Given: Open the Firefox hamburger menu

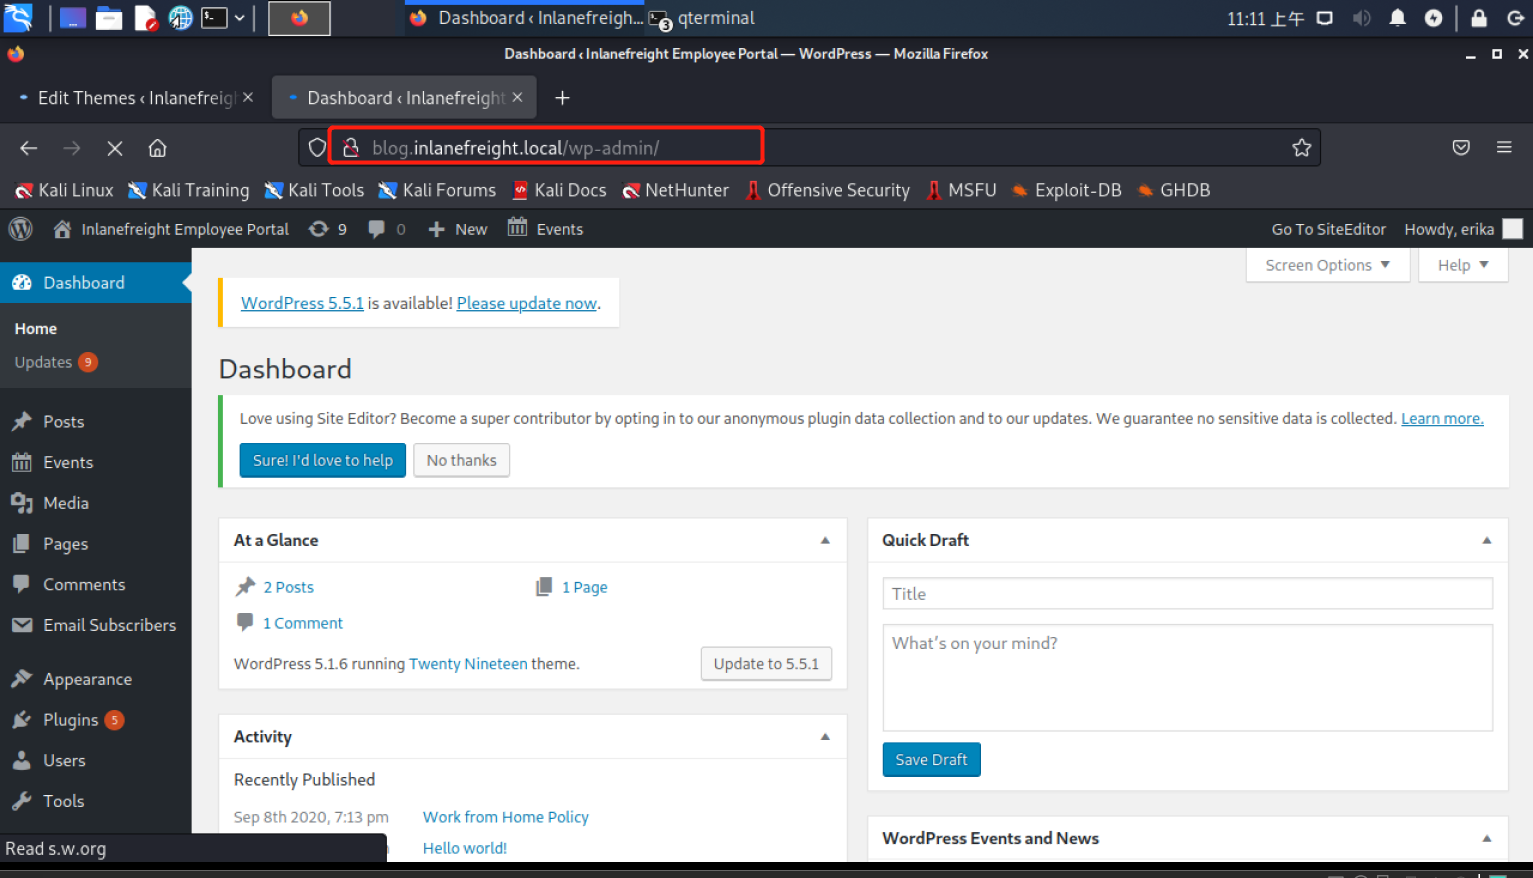Looking at the screenshot, I should click(1504, 148).
